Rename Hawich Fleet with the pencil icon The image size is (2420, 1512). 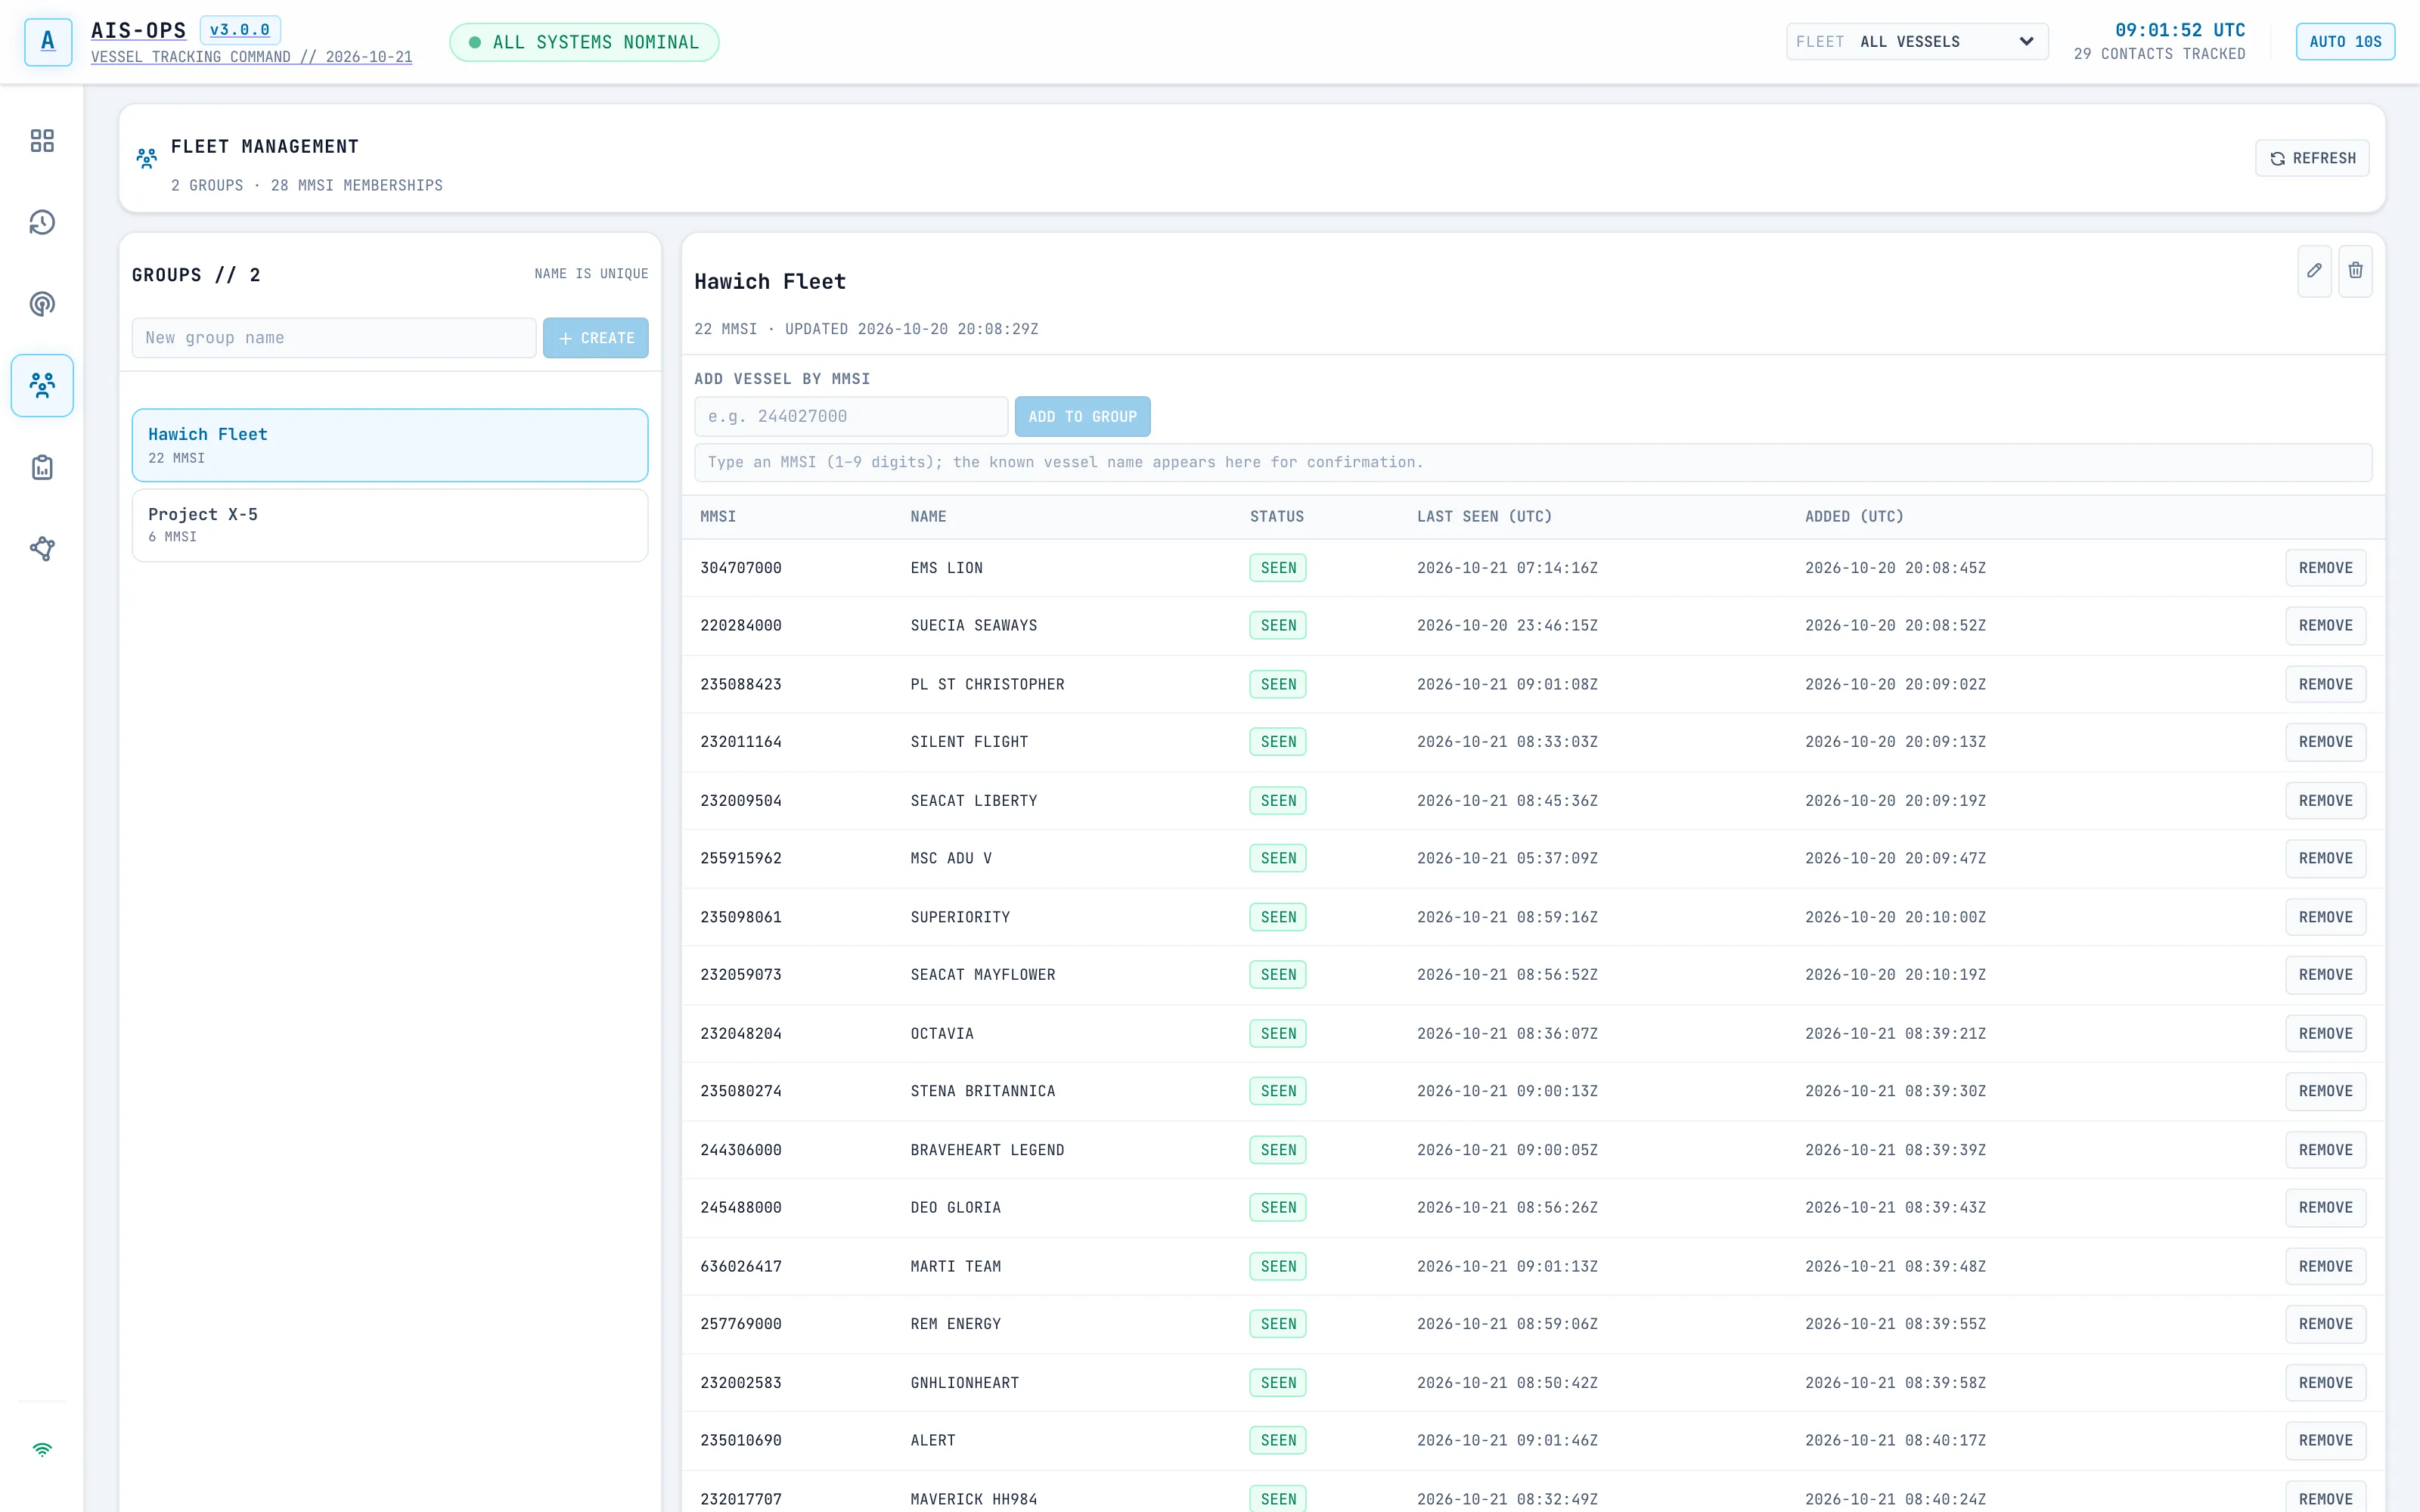pyautogui.click(x=2314, y=271)
